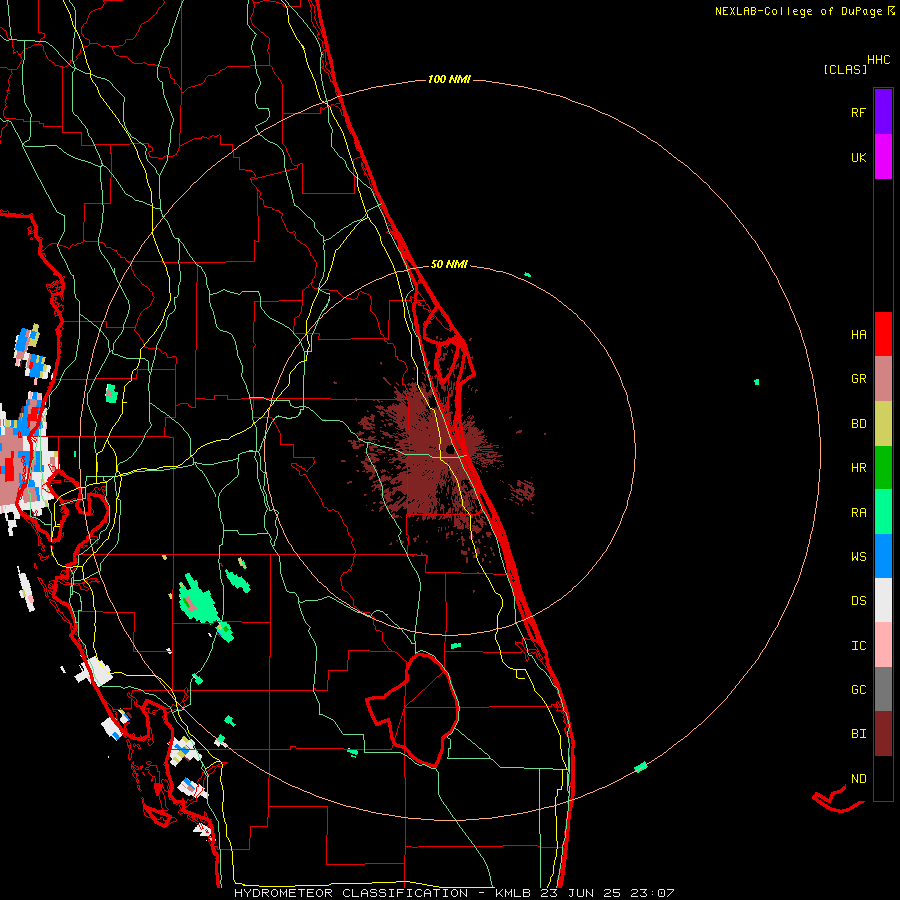Click the "HA" legend label
The width and height of the screenshot is (900, 900).
coord(858,335)
